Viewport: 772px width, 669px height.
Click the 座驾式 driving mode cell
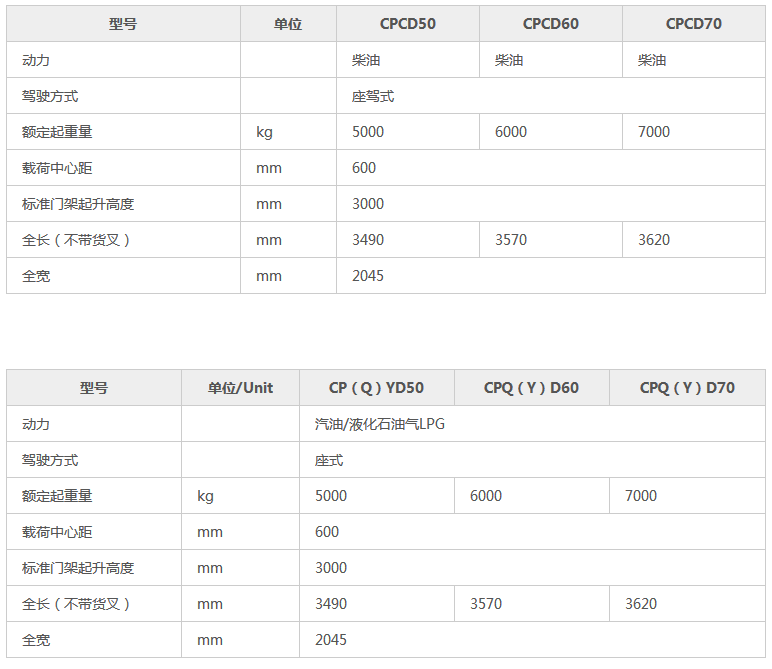tap(372, 96)
